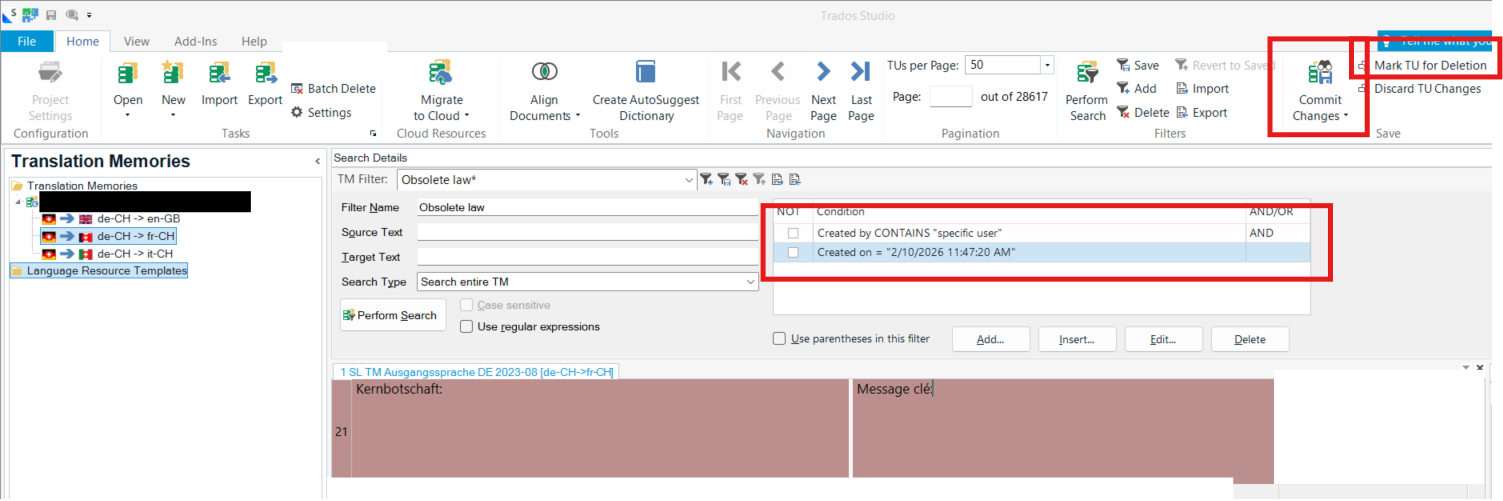
Task: Open the Search Type dropdown
Action: 751,282
